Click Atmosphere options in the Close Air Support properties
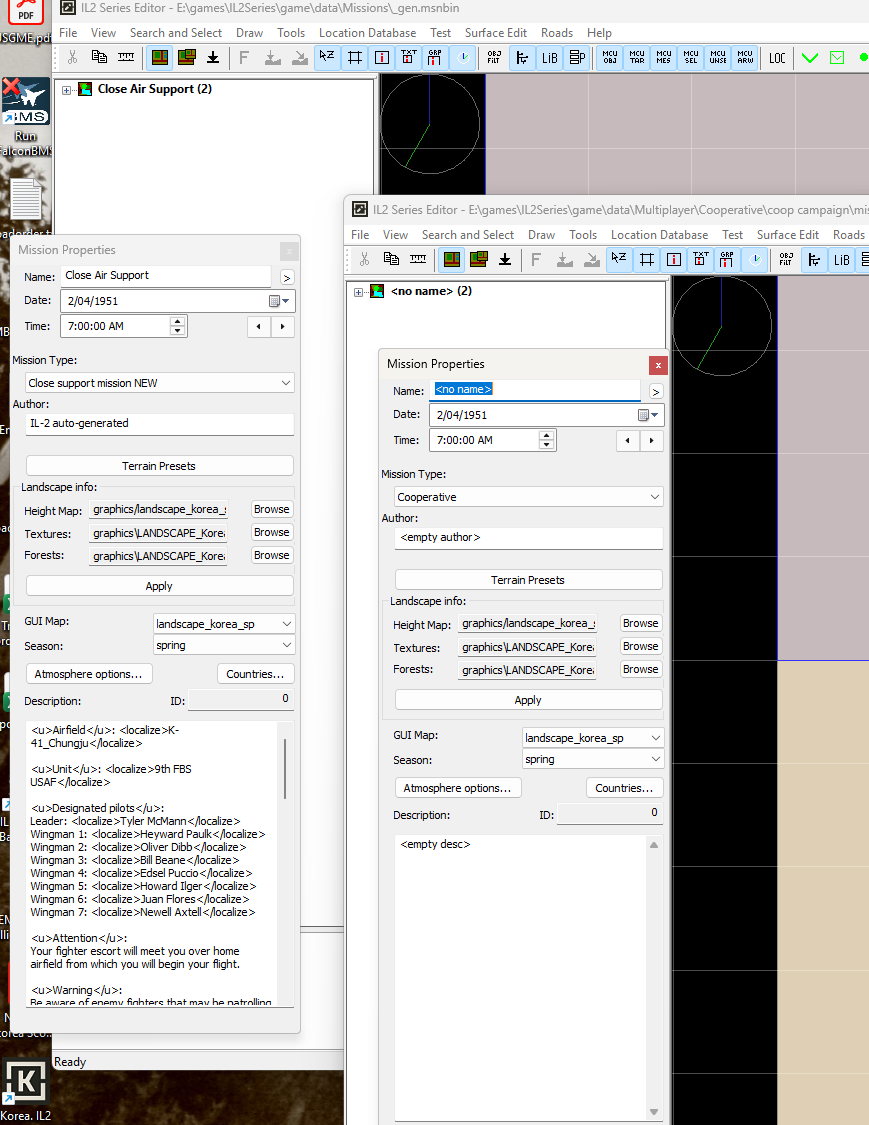 coord(89,674)
